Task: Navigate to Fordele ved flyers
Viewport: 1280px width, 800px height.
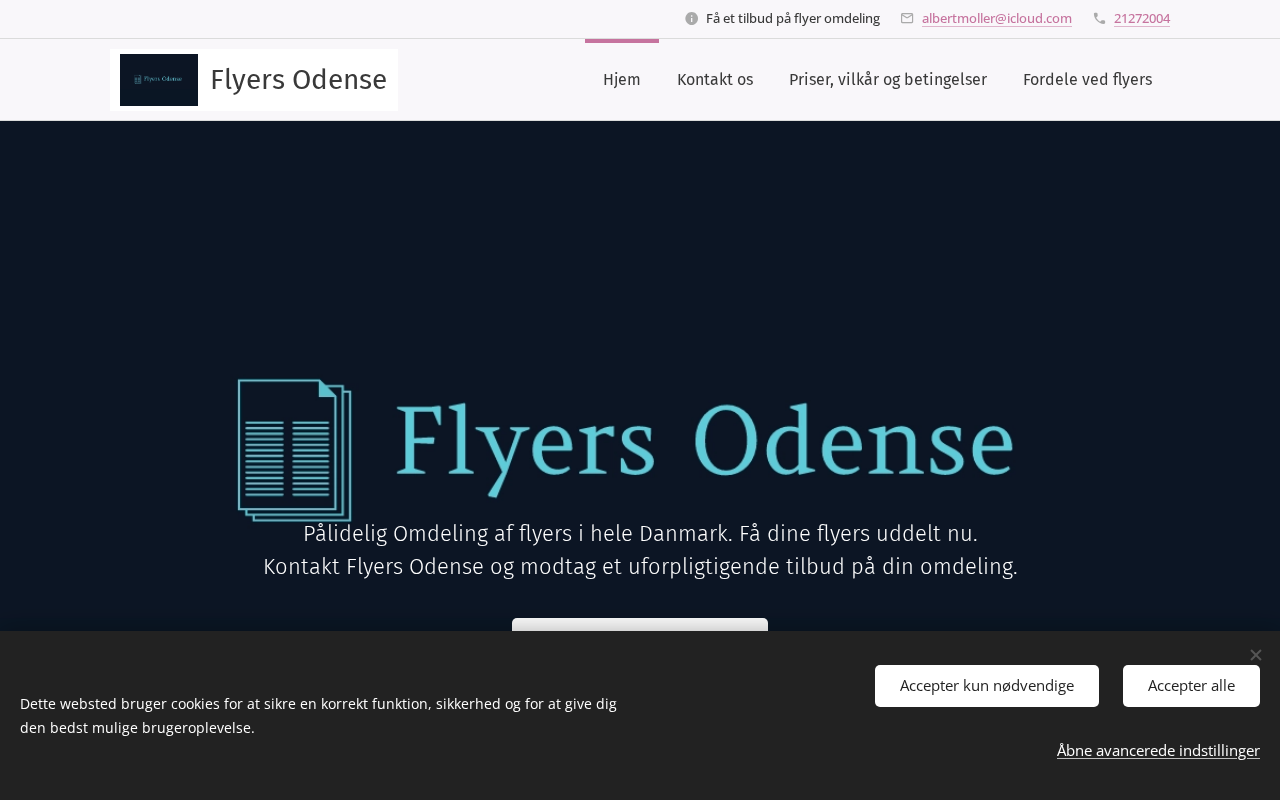Action: point(1087,80)
